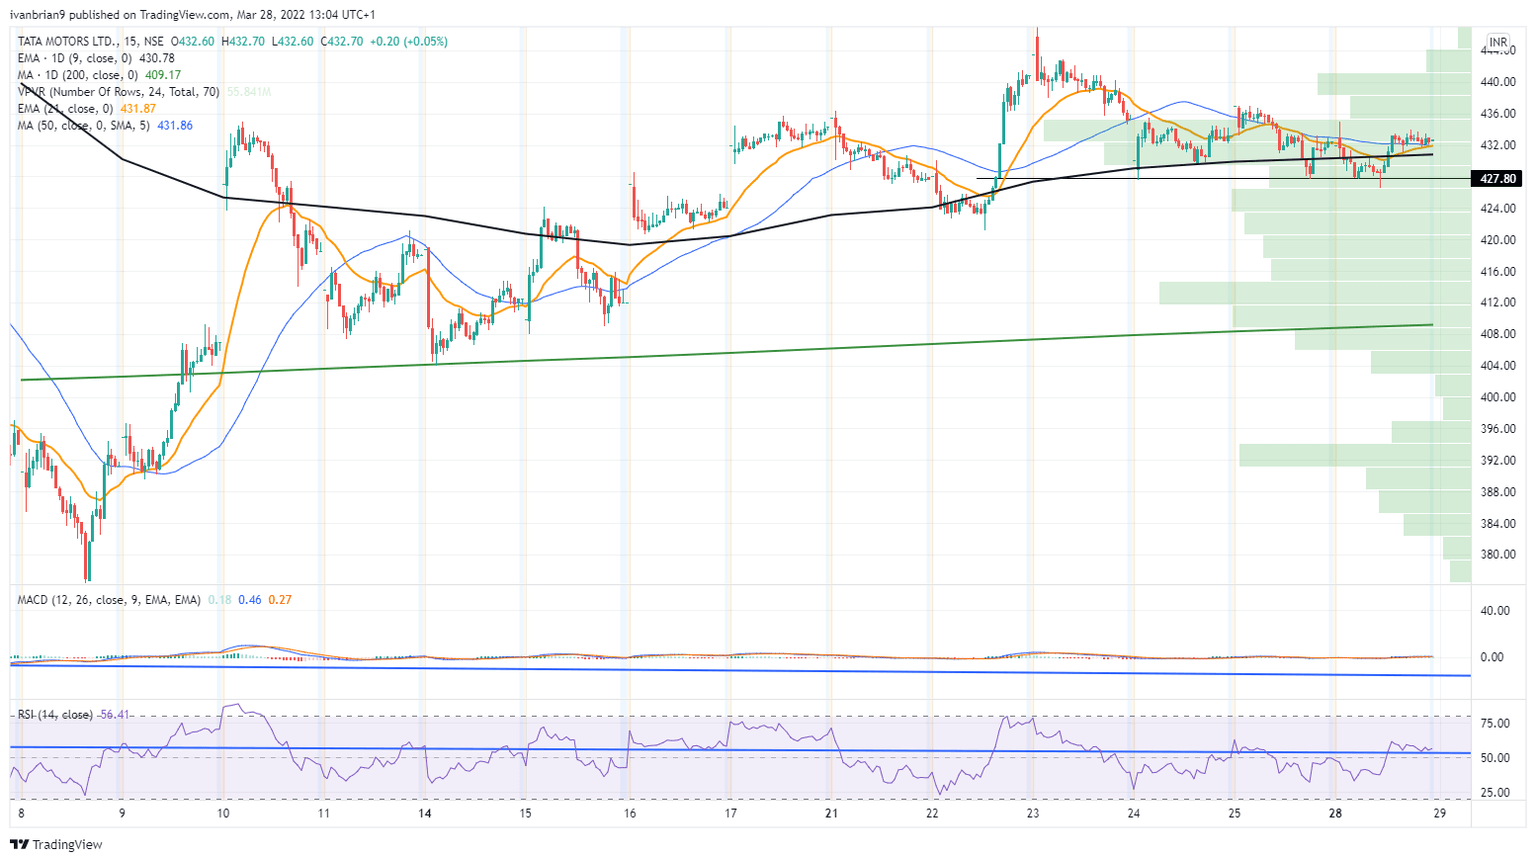Click the published-by ivanbrian9 header text
1536x862 pixels.
tap(192, 15)
